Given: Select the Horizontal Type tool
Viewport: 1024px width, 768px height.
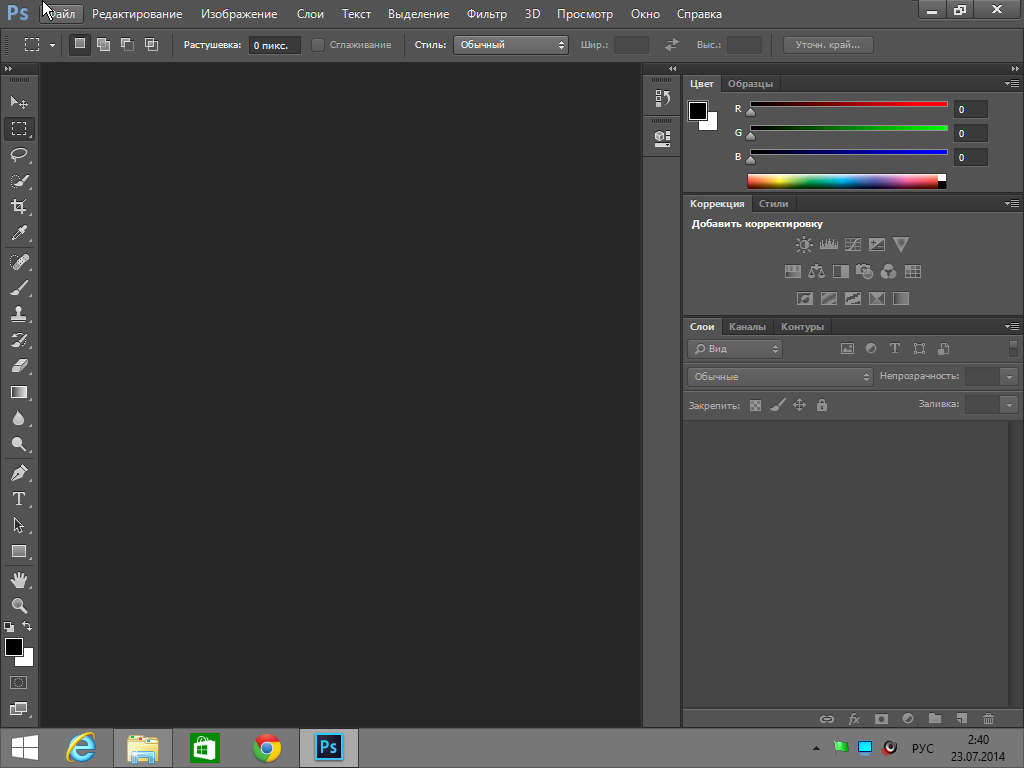Looking at the screenshot, I should click(18, 499).
